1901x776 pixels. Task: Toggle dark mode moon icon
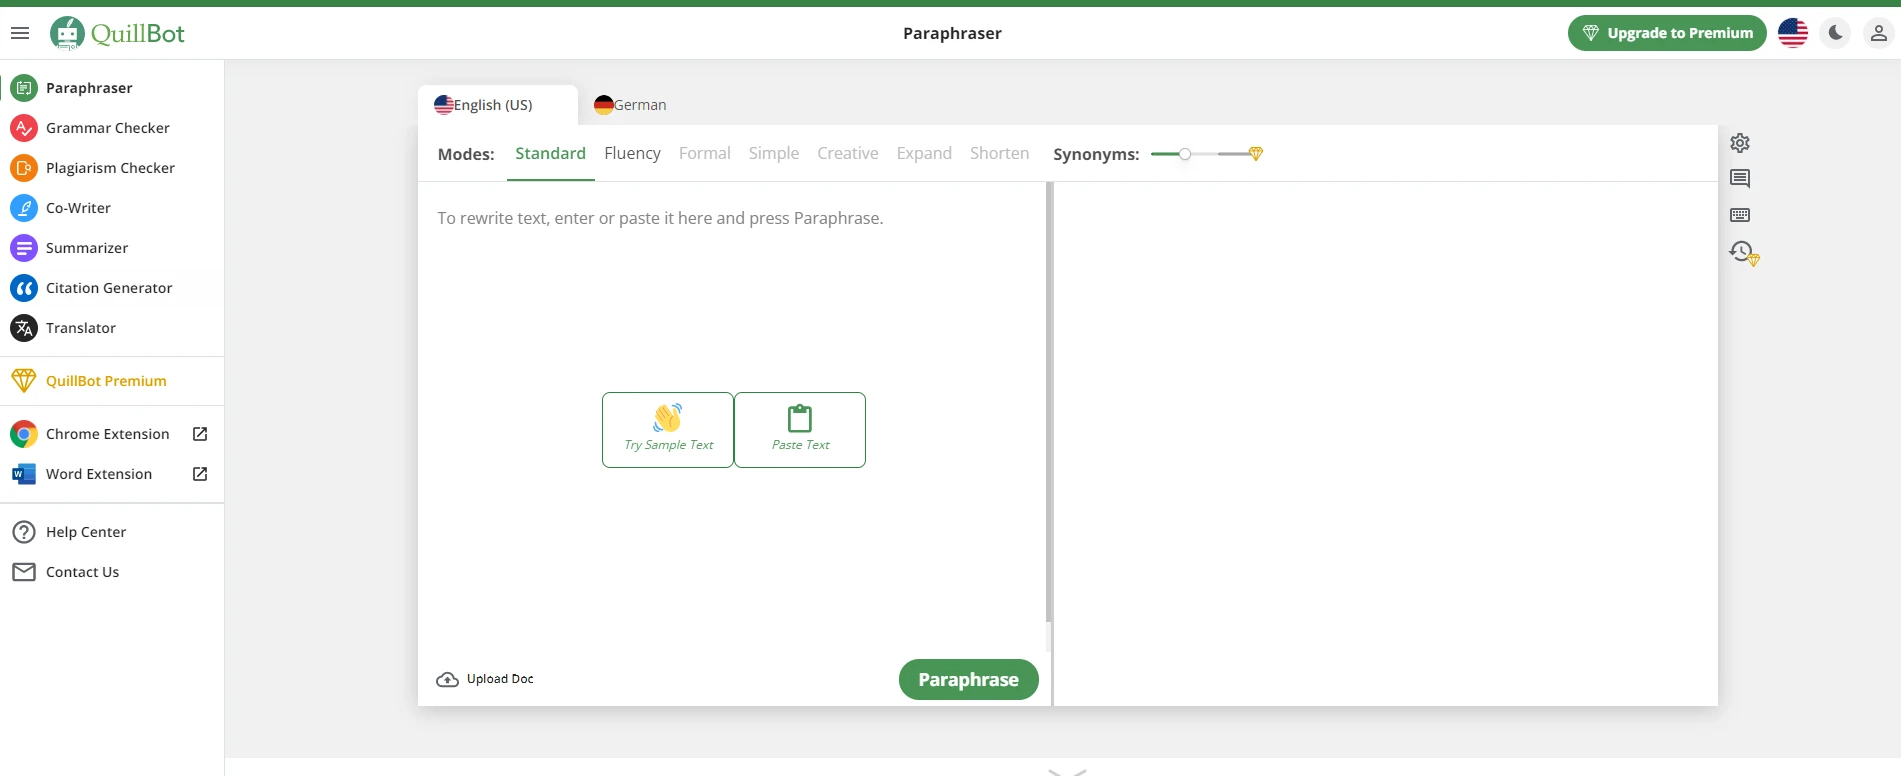tap(1836, 33)
